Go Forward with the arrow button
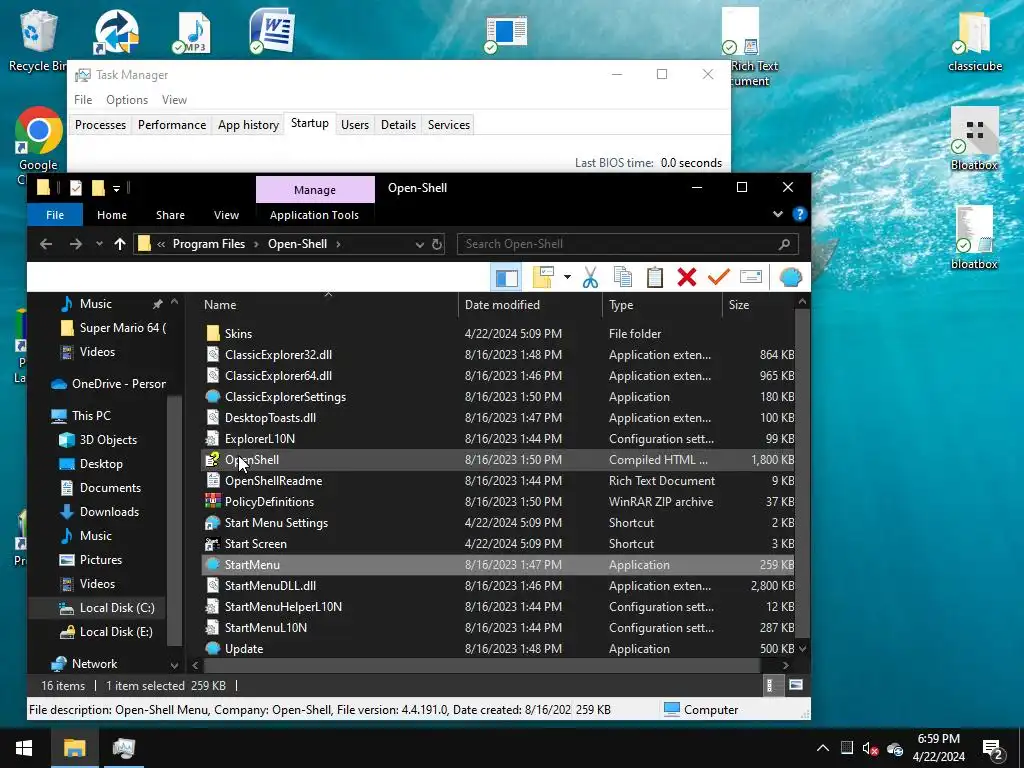This screenshot has width=1024, height=768. tap(76, 244)
